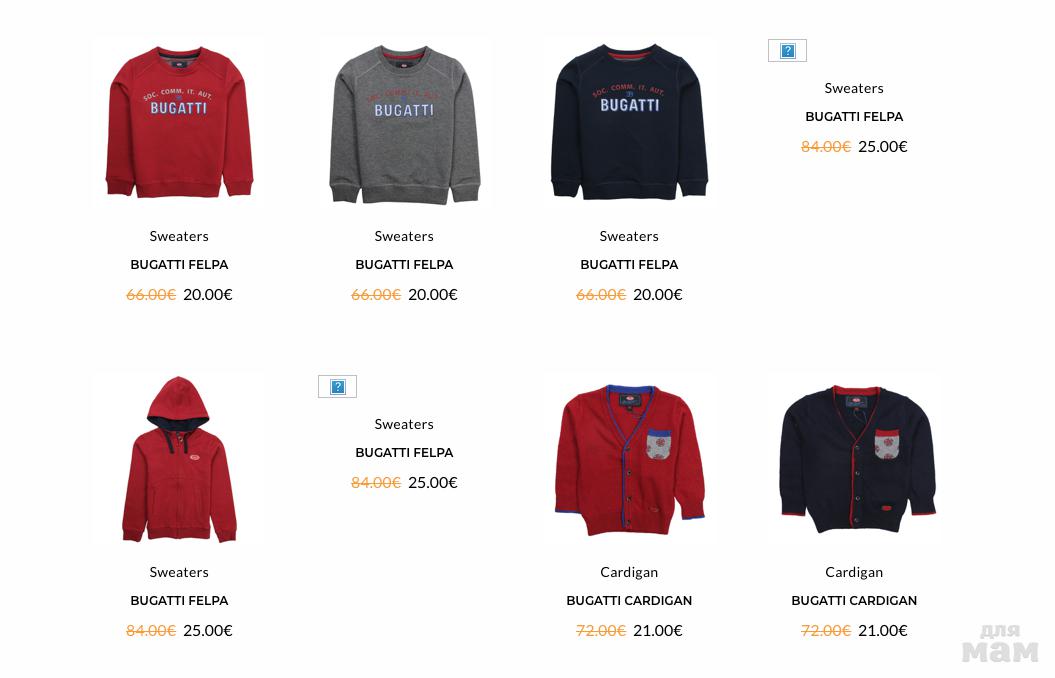Open BUGATTI FELPA title under navy sweatshirt
This screenshot has height=678, width=1055.
coord(629,265)
